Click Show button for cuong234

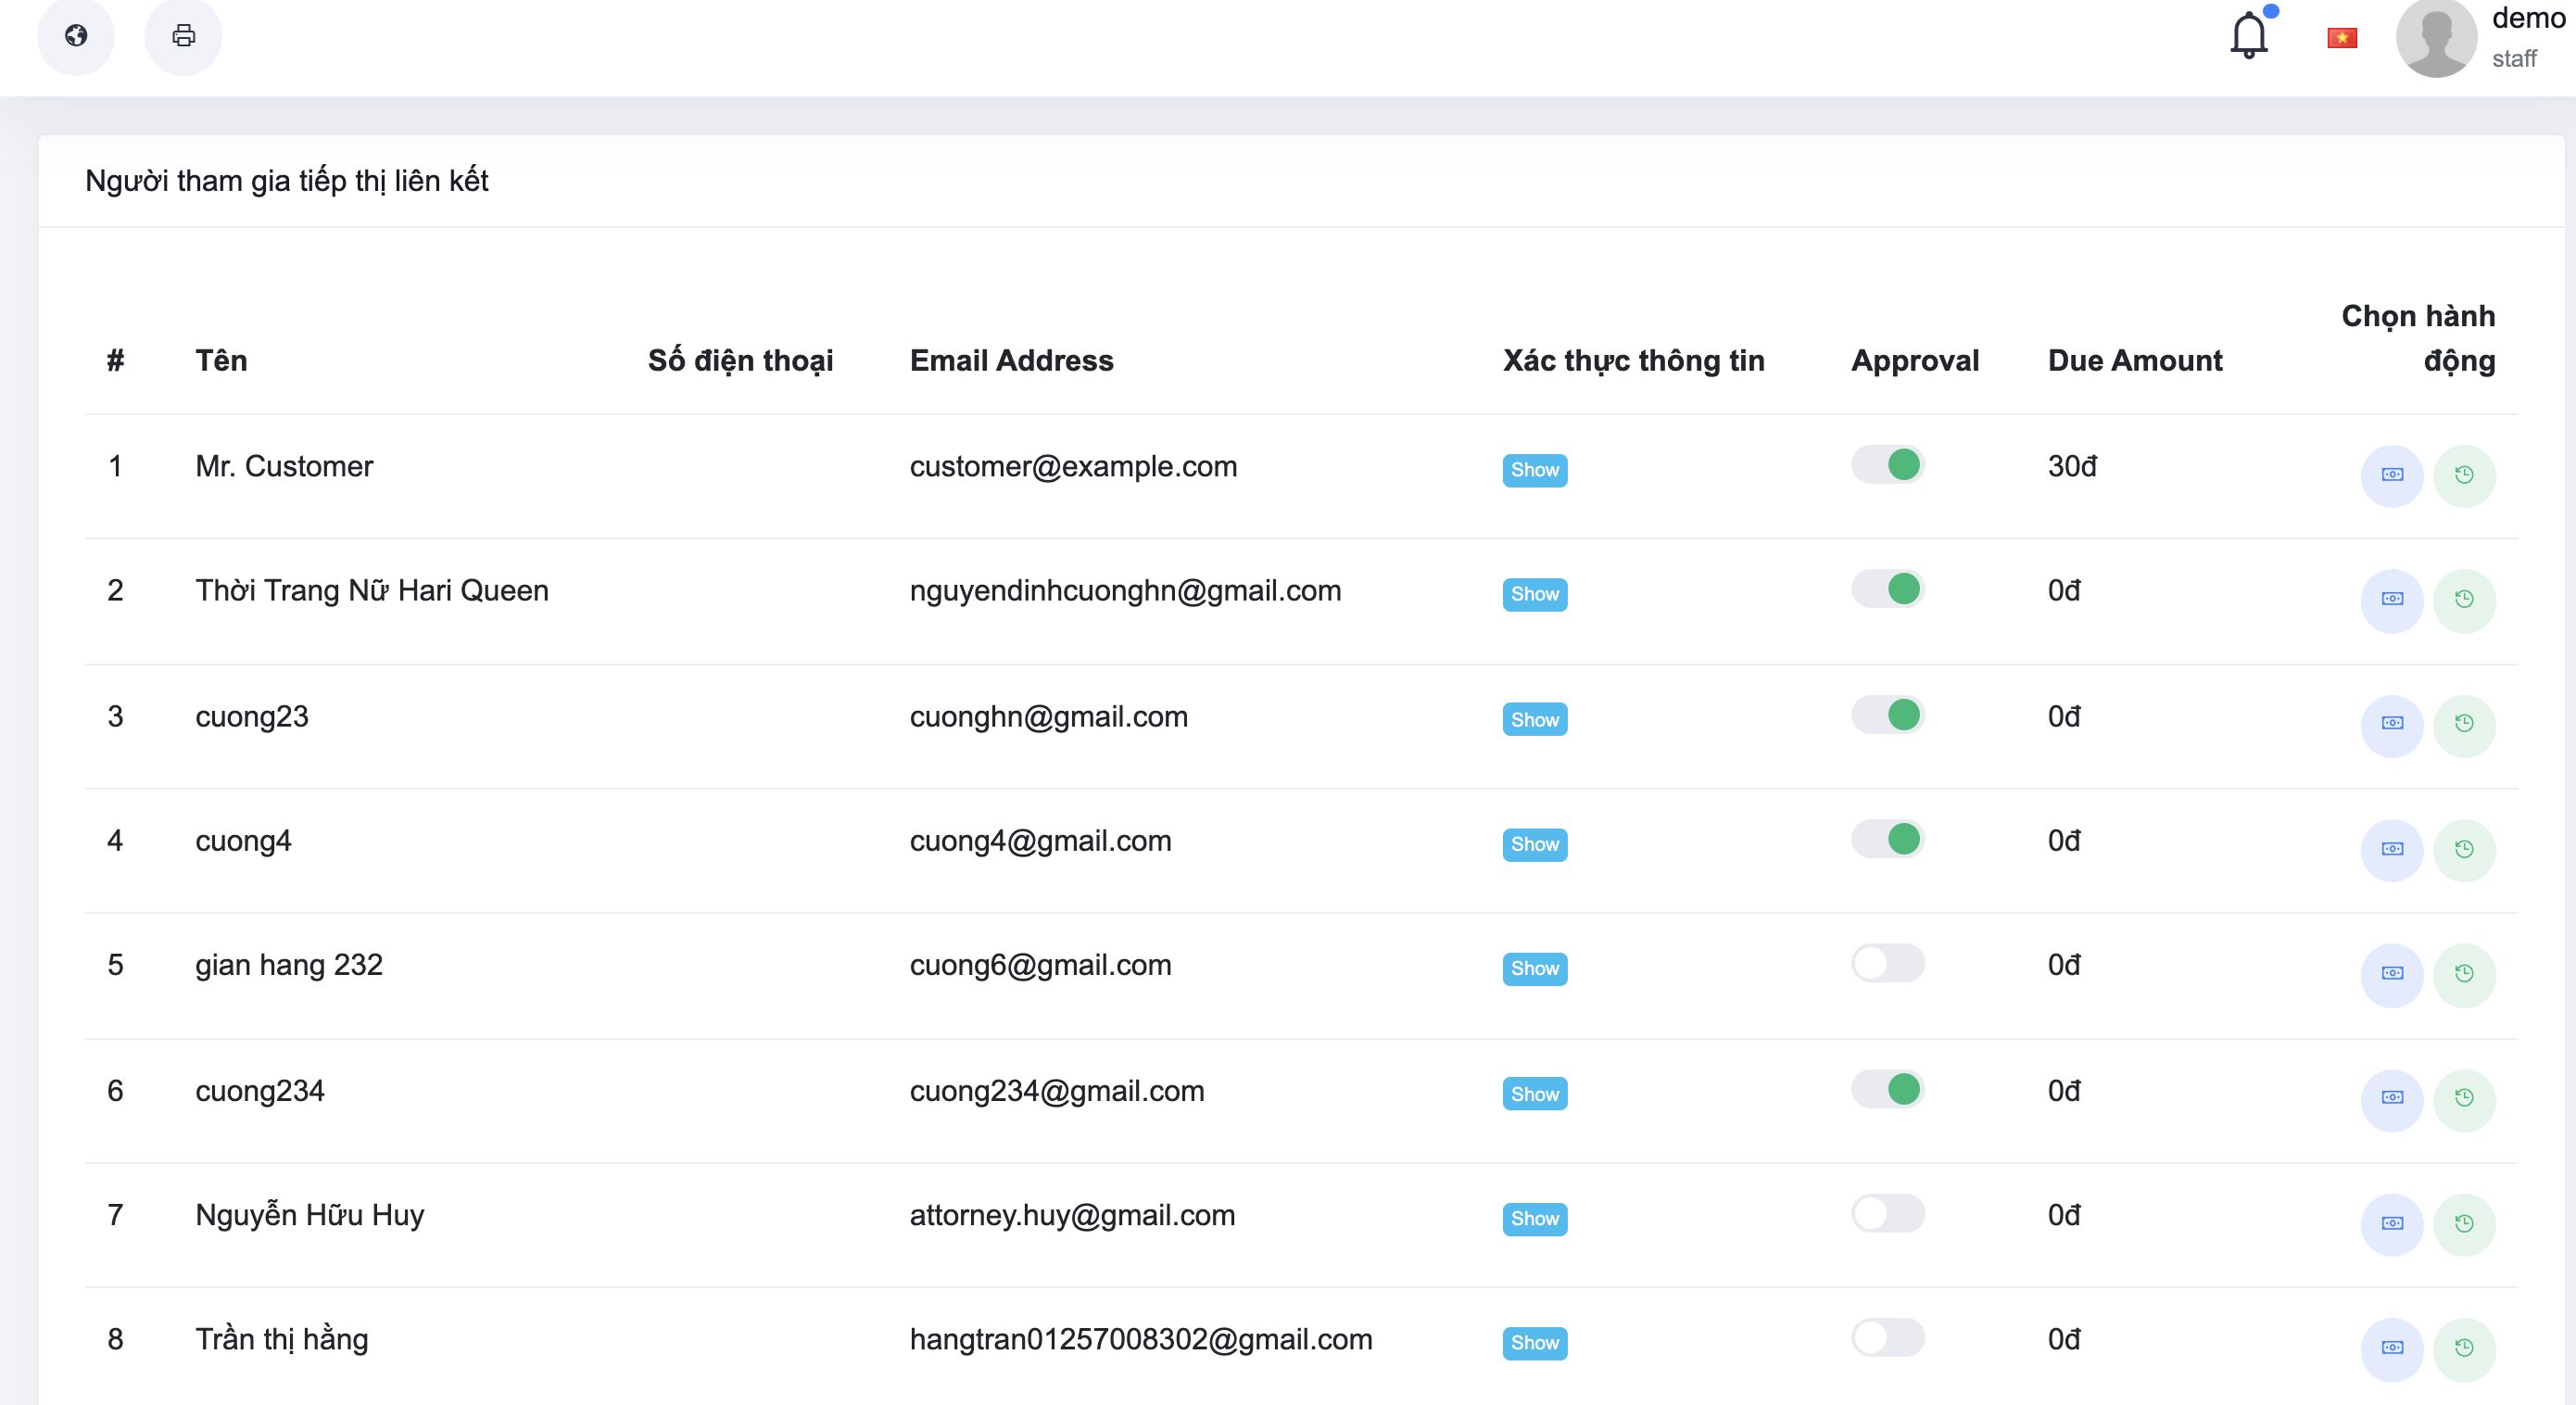[1535, 1094]
